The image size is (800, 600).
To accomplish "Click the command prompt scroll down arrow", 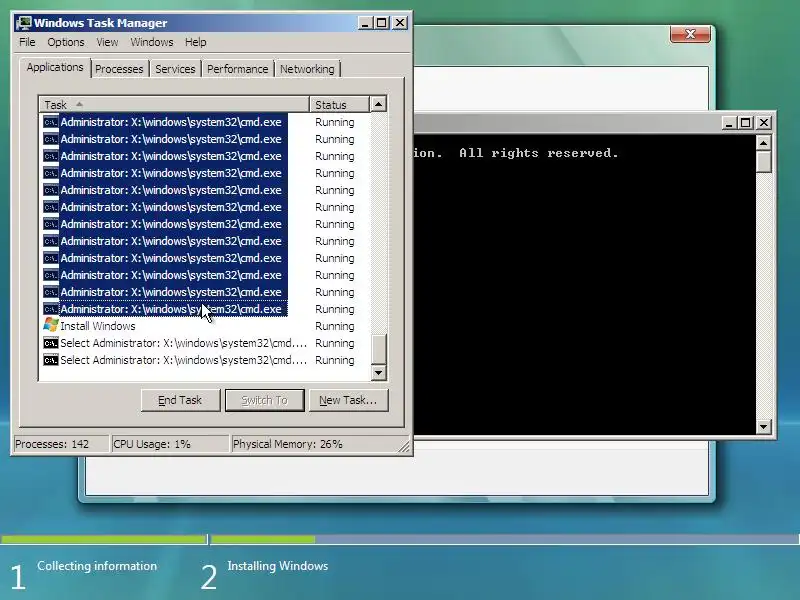I will pyautogui.click(x=763, y=427).
